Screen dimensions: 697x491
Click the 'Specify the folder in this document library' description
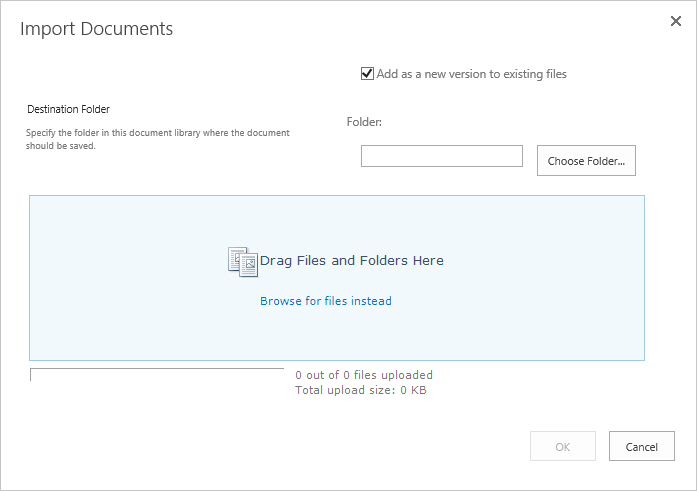coord(158,133)
